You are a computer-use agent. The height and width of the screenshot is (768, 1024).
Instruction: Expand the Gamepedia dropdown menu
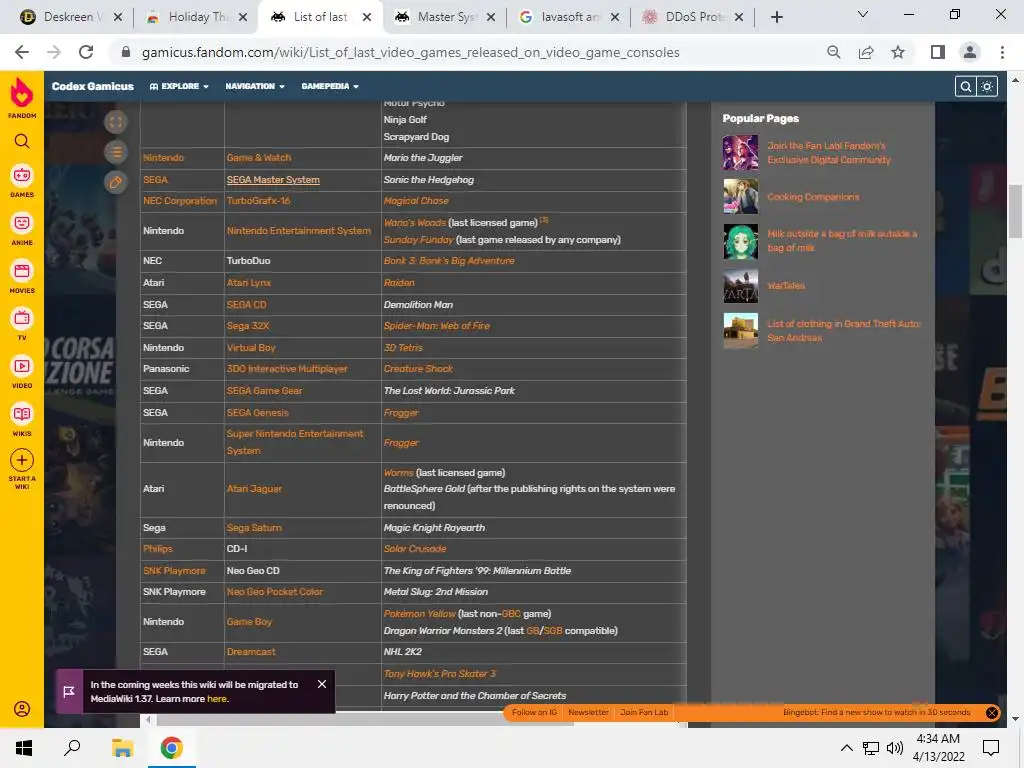tap(330, 86)
